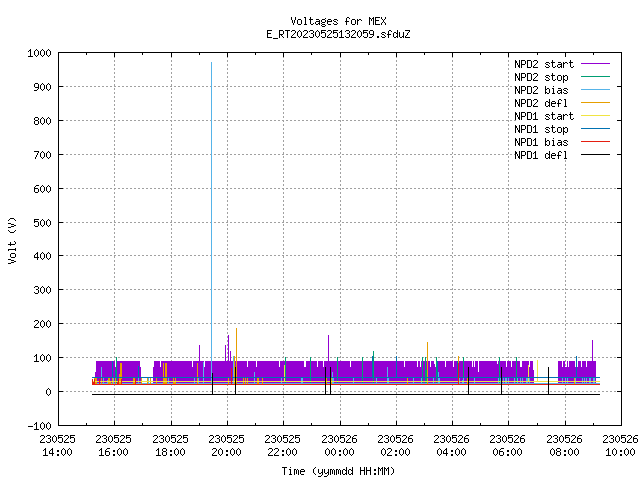Click the '230526 00:00' x-axis tick label
Screen dimensions: 640x480
340,446
